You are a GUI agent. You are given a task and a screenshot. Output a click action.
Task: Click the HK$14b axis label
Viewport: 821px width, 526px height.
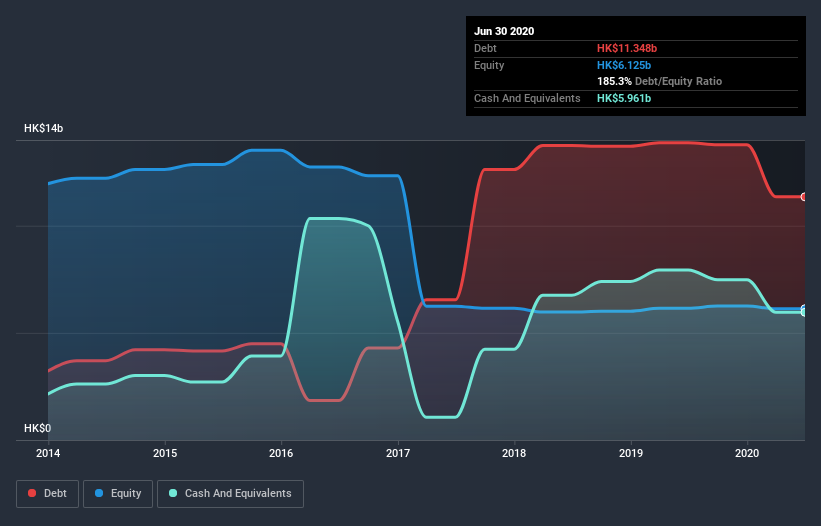43,128
